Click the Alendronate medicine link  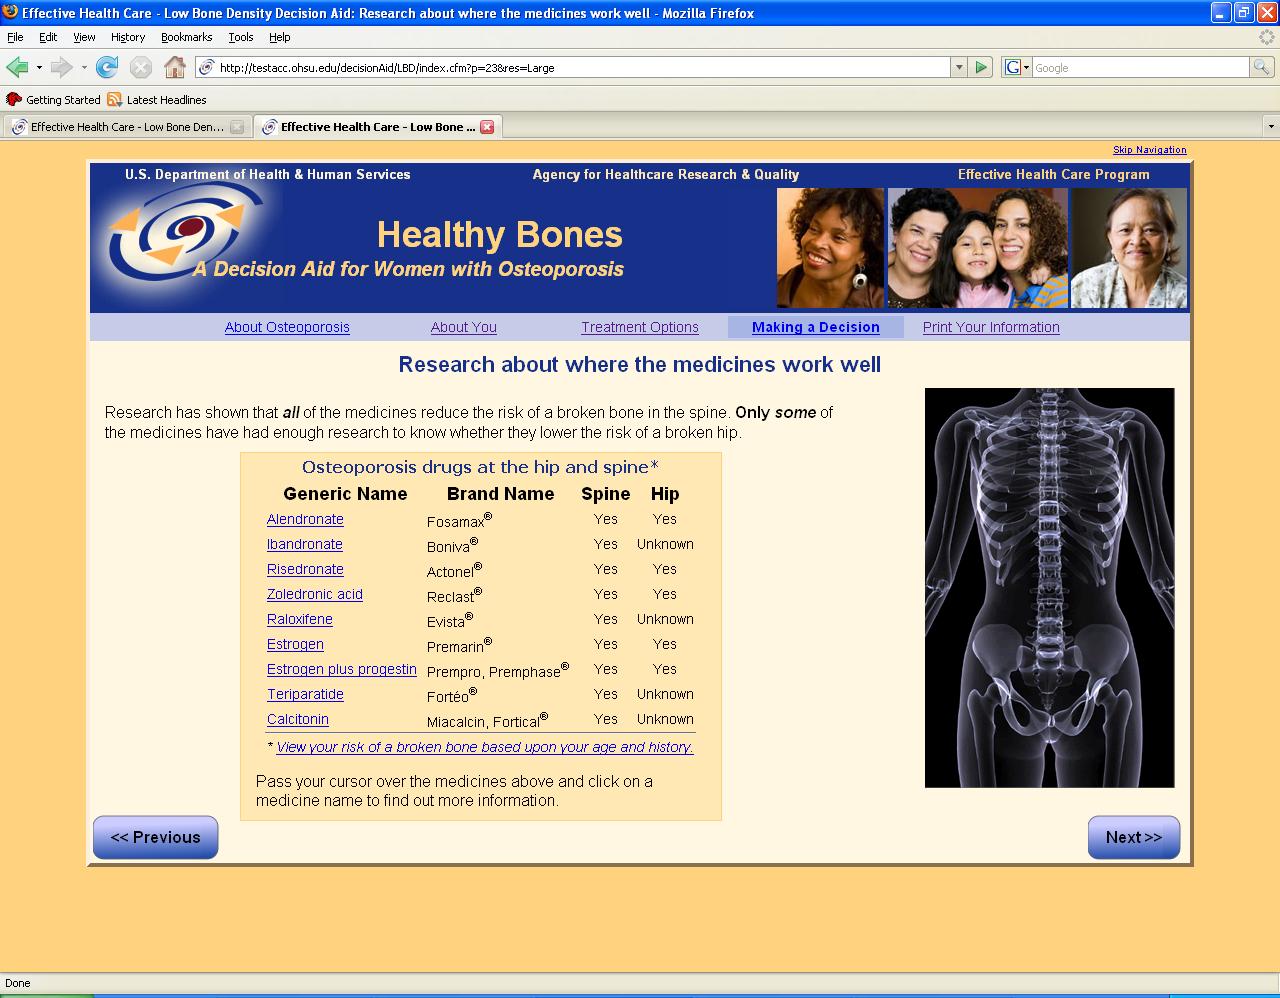(305, 519)
